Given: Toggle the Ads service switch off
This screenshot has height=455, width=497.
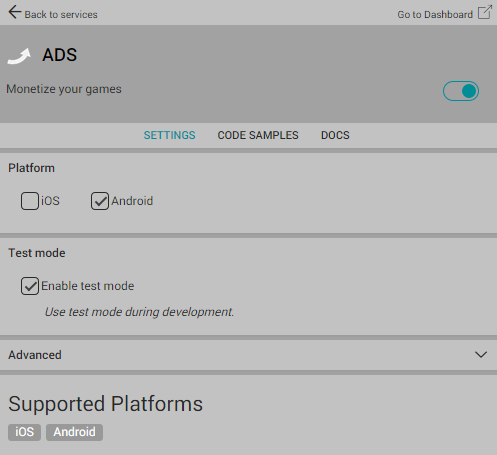Looking at the screenshot, I should pyautogui.click(x=461, y=91).
